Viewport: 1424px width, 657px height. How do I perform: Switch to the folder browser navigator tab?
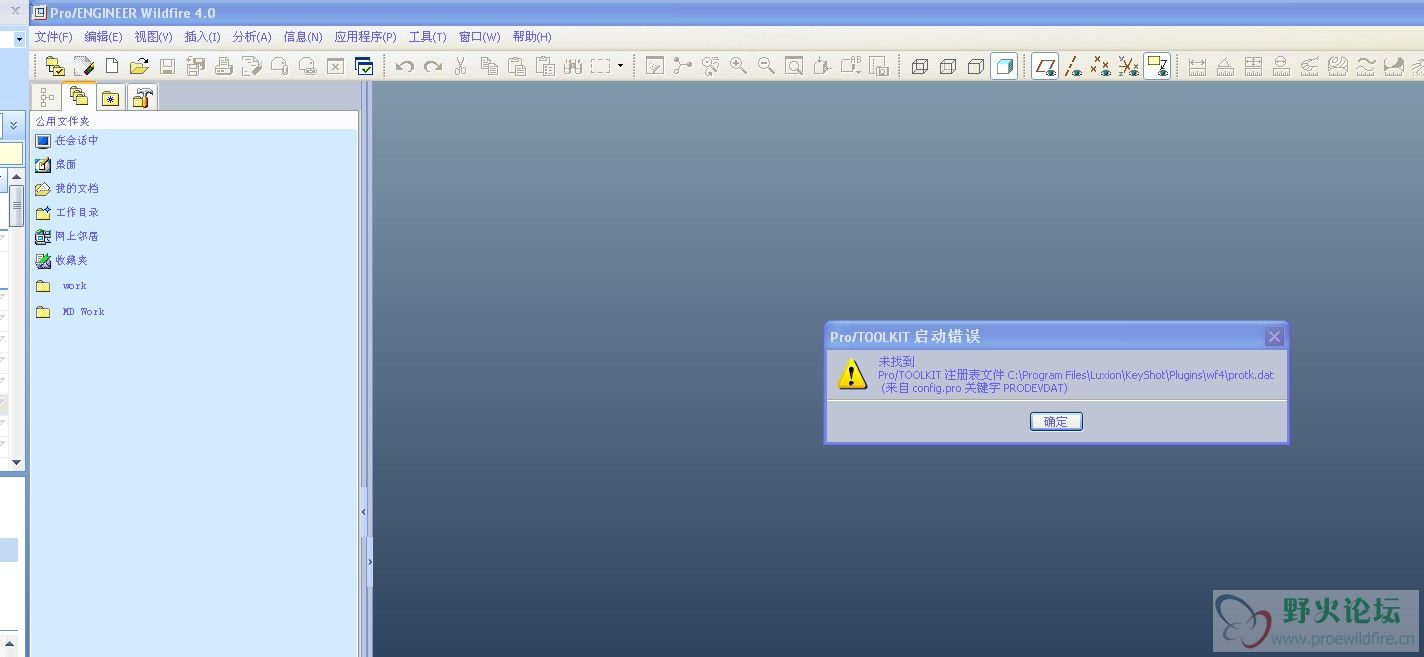click(77, 96)
